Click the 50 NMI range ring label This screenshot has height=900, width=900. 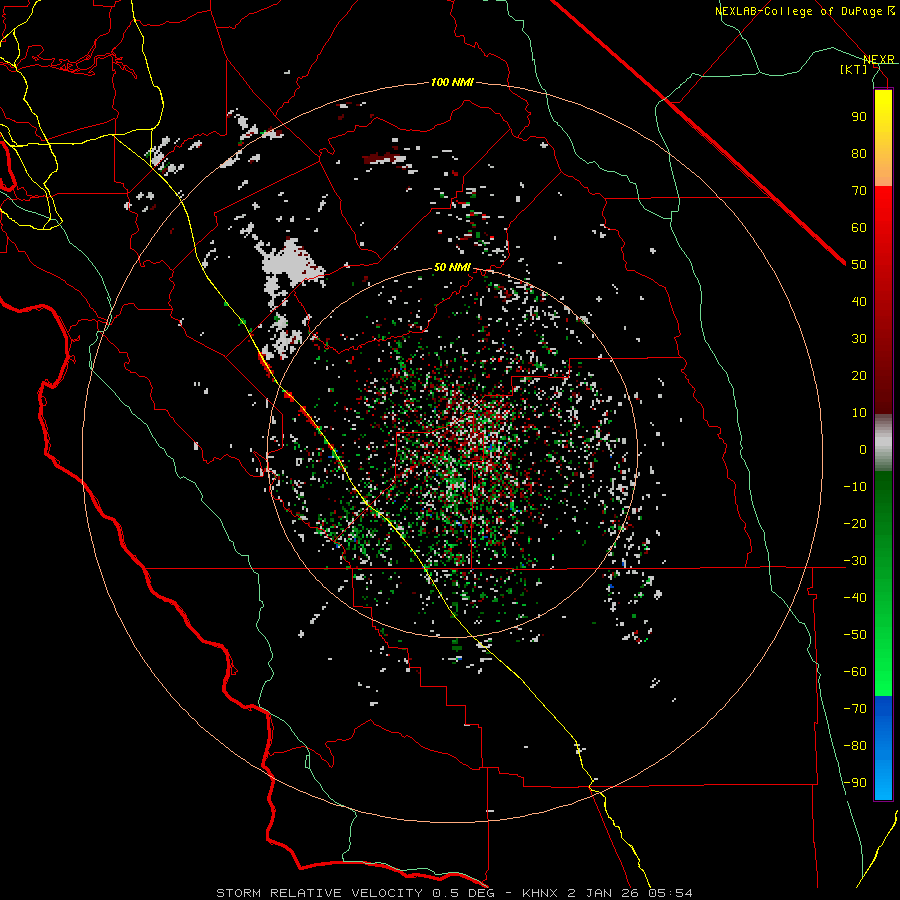pos(452,267)
